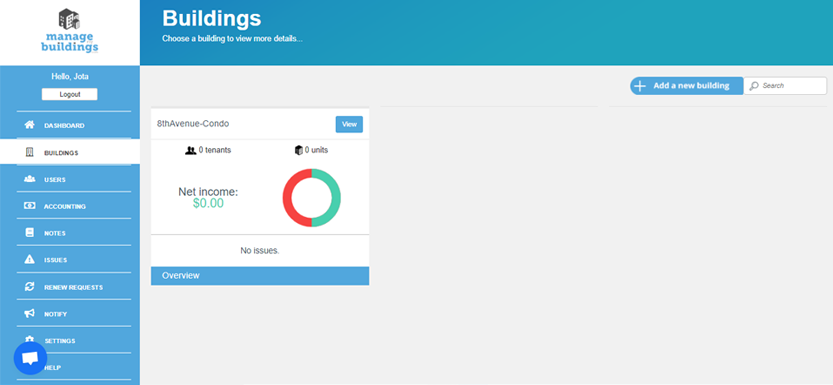833x385 pixels.
Task: Open the Accounting money icon
Action: coord(30,206)
